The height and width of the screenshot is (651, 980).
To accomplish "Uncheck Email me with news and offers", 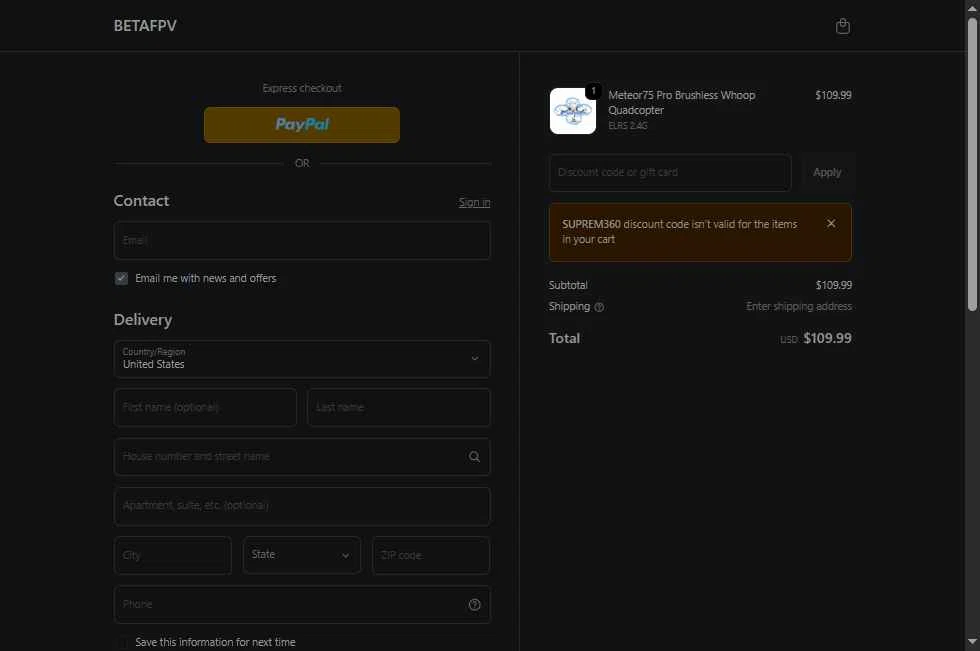I will point(121,278).
